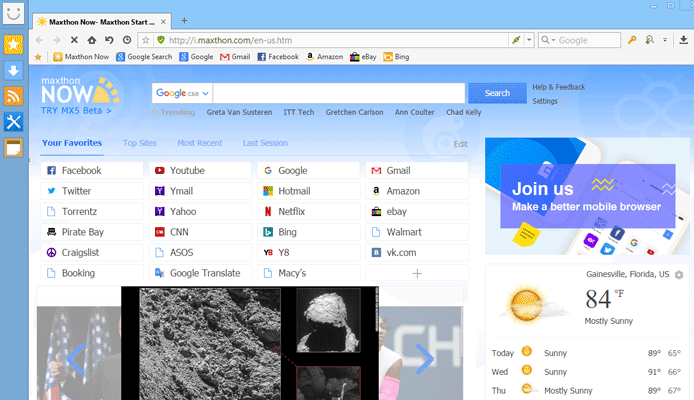Open Google cse search engine selector
The height and width of the screenshot is (400, 694).
182,93
